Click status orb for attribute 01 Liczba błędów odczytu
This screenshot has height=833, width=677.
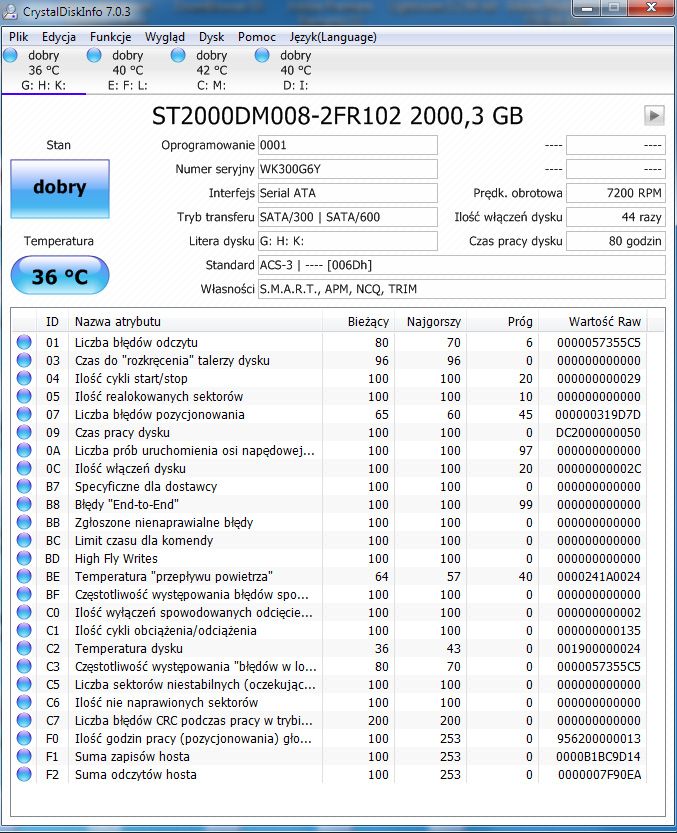pyautogui.click(x=24, y=342)
